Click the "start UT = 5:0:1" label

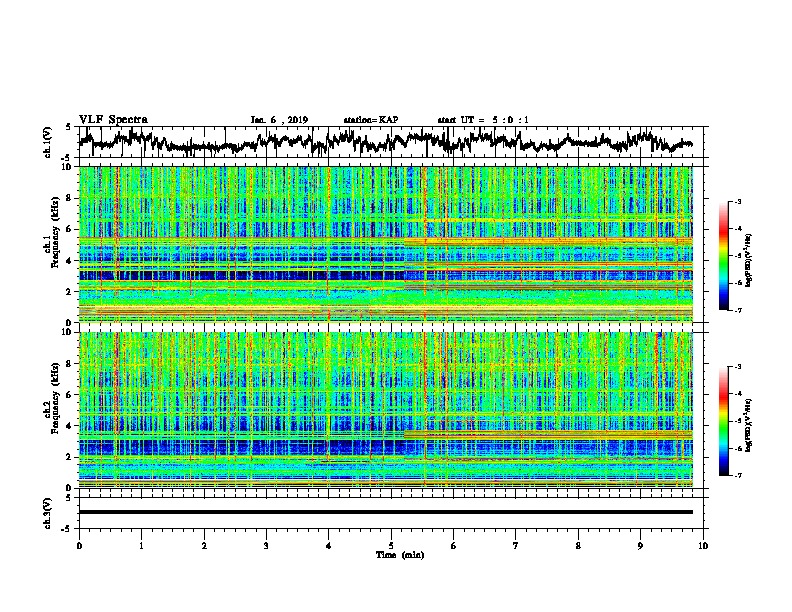[483, 120]
